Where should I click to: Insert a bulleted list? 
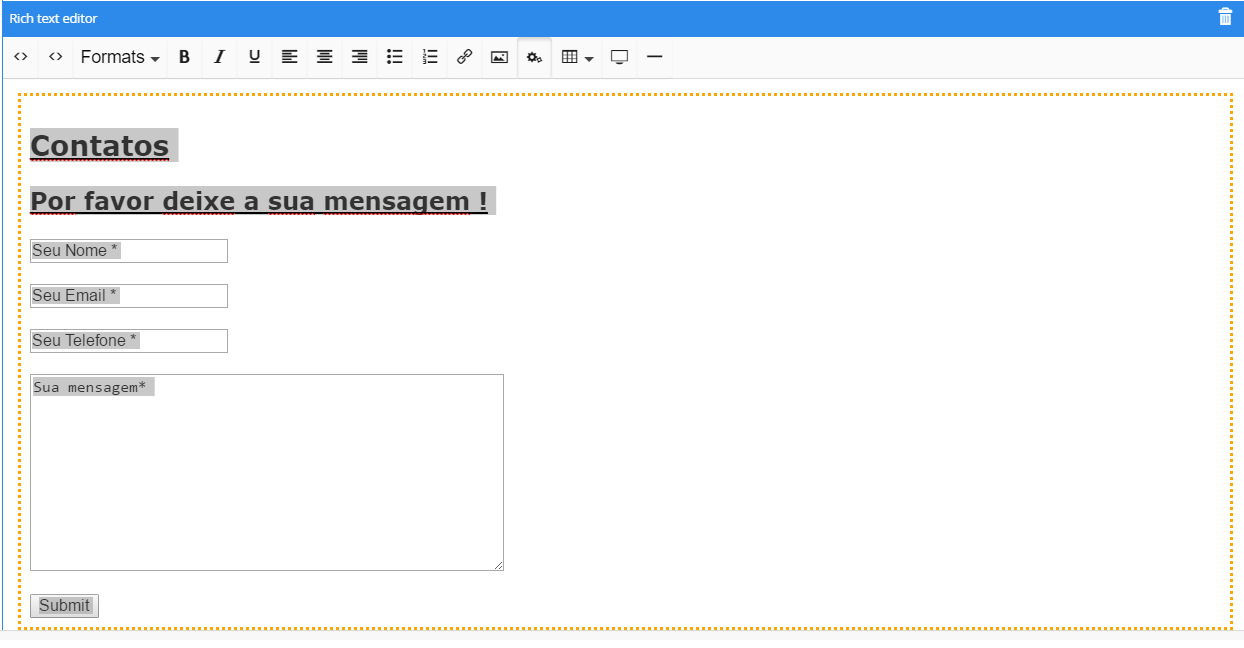point(394,57)
